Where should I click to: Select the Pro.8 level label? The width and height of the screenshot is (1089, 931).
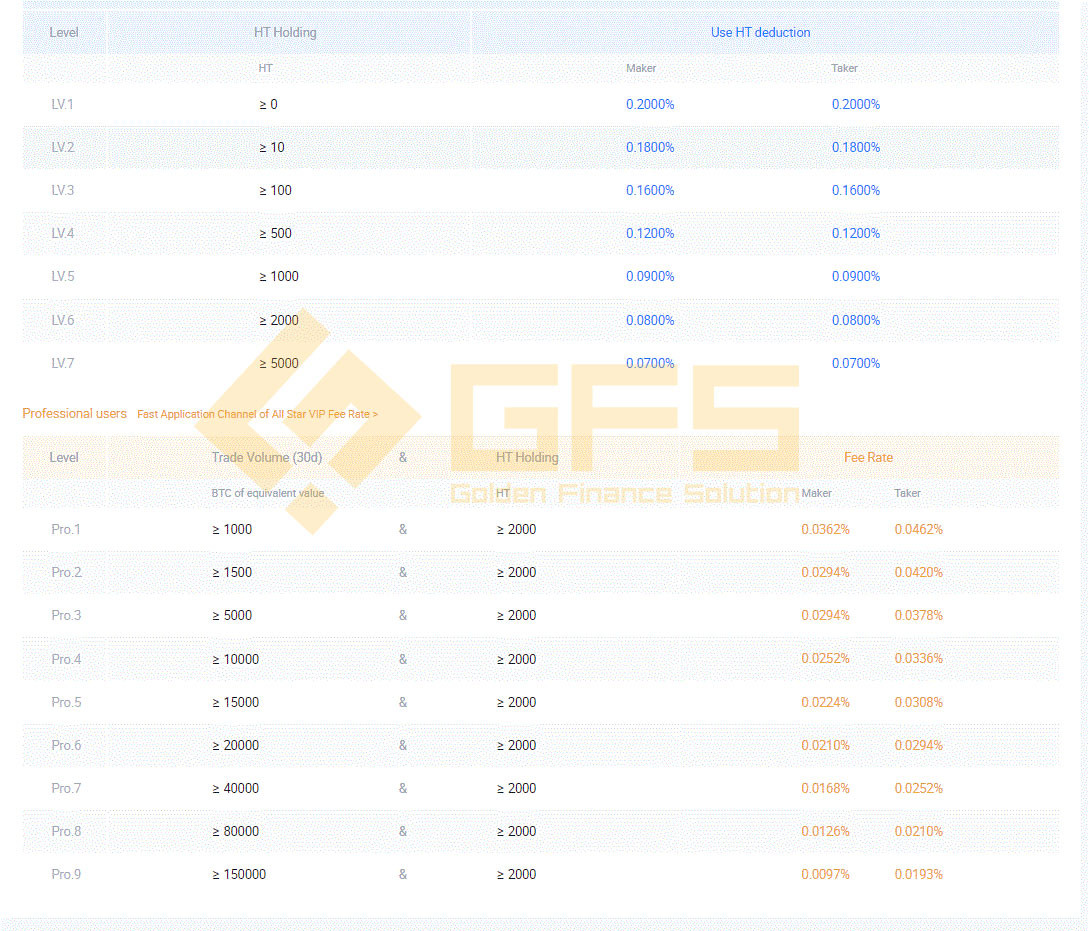66,831
